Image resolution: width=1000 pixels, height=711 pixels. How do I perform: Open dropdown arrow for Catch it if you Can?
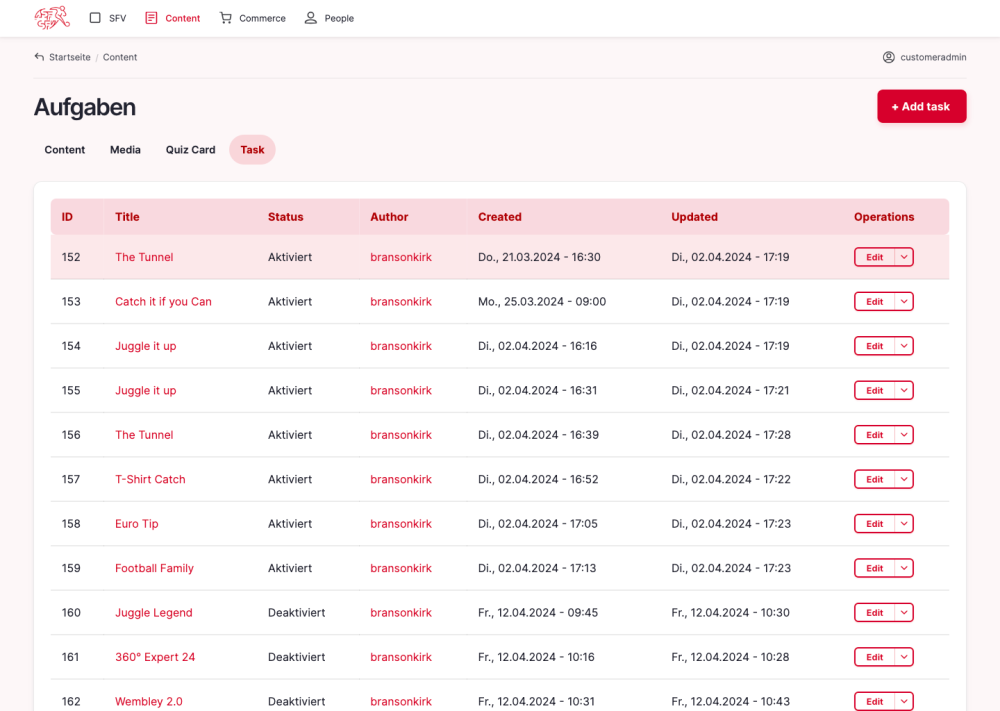[904, 302]
